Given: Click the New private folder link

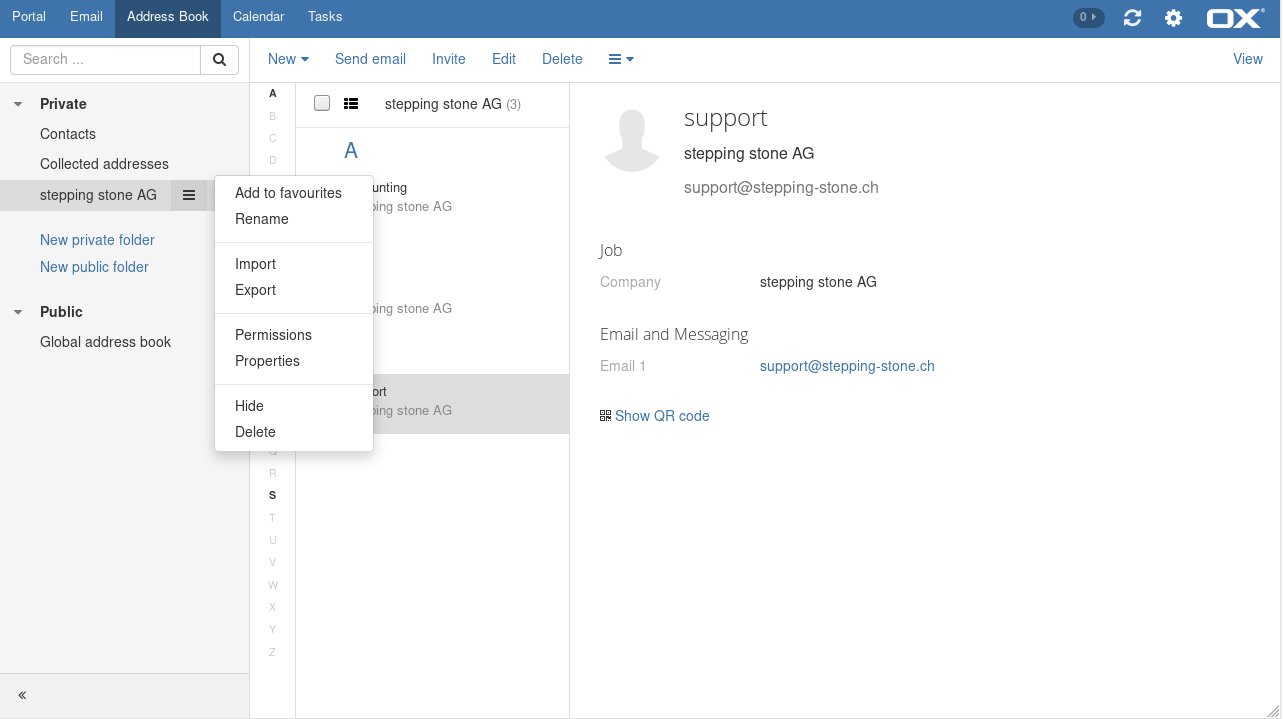Looking at the screenshot, I should tap(97, 240).
